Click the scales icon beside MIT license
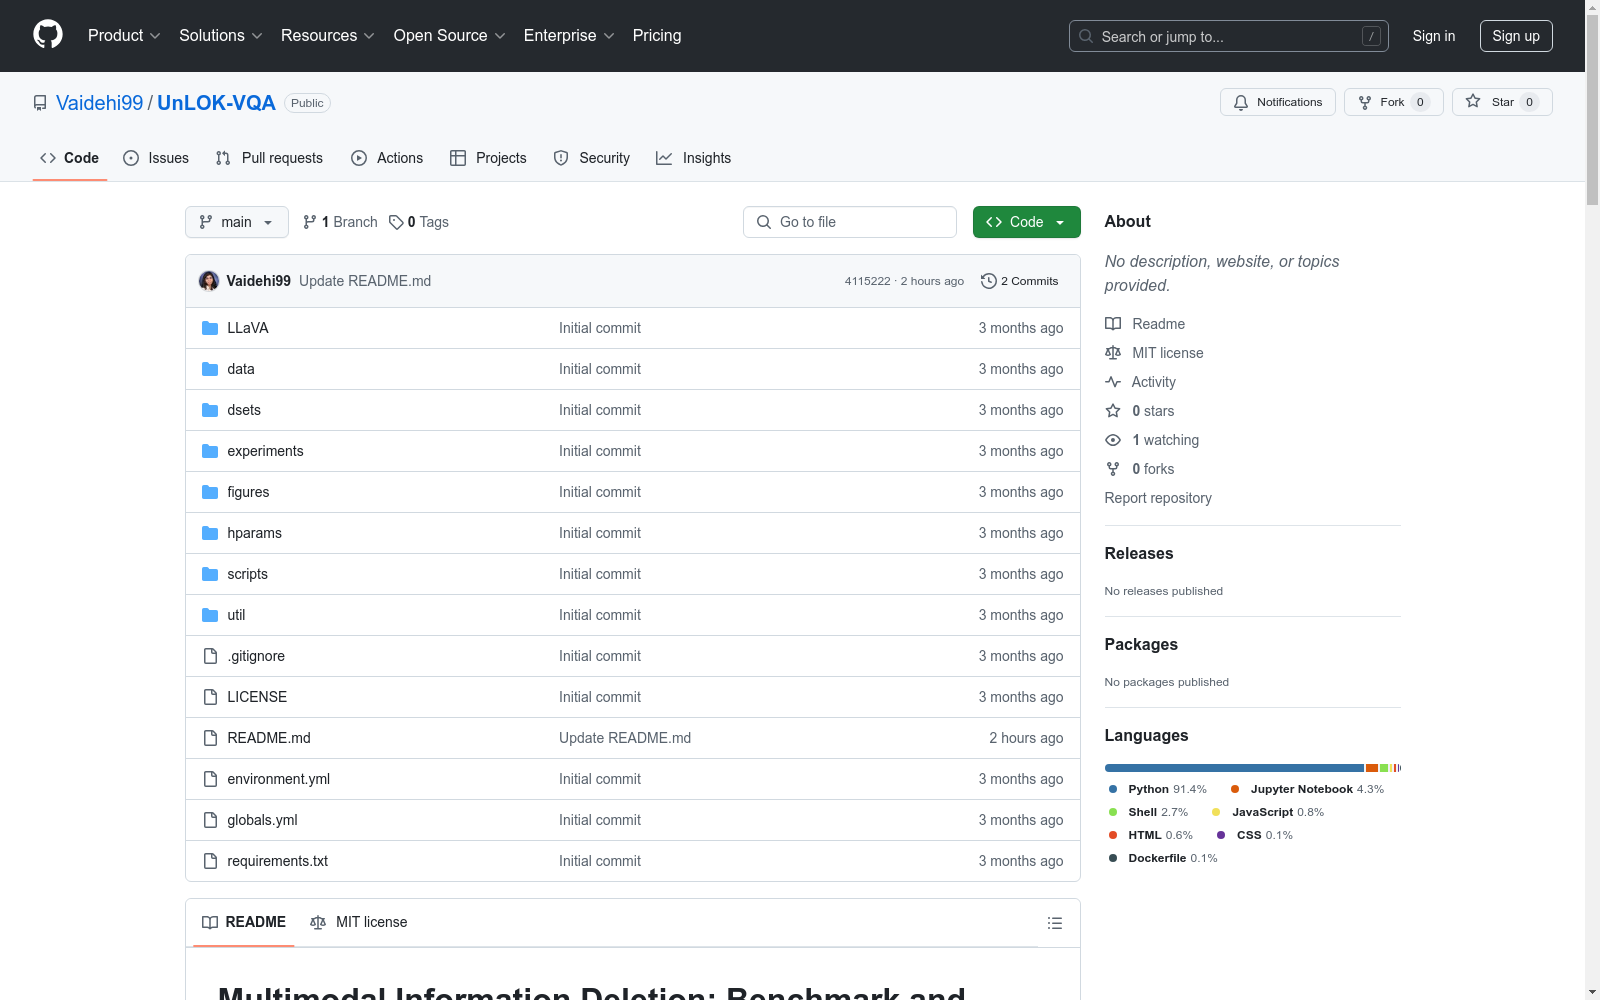Screen dimensions: 1600x1000 pos(1113,353)
